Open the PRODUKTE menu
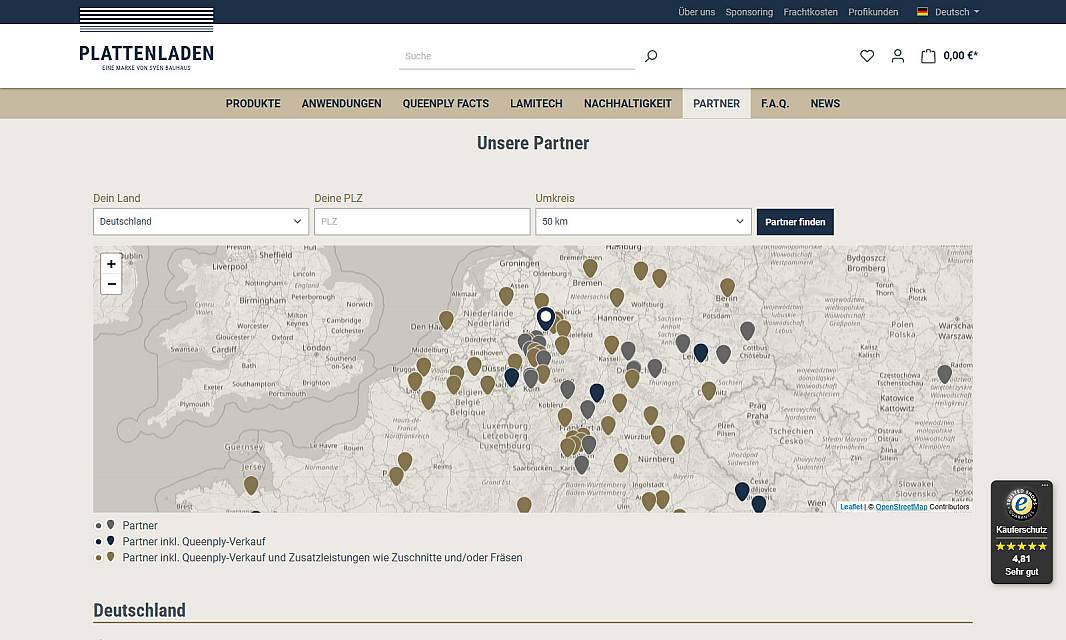This screenshot has width=1066, height=640. (253, 103)
